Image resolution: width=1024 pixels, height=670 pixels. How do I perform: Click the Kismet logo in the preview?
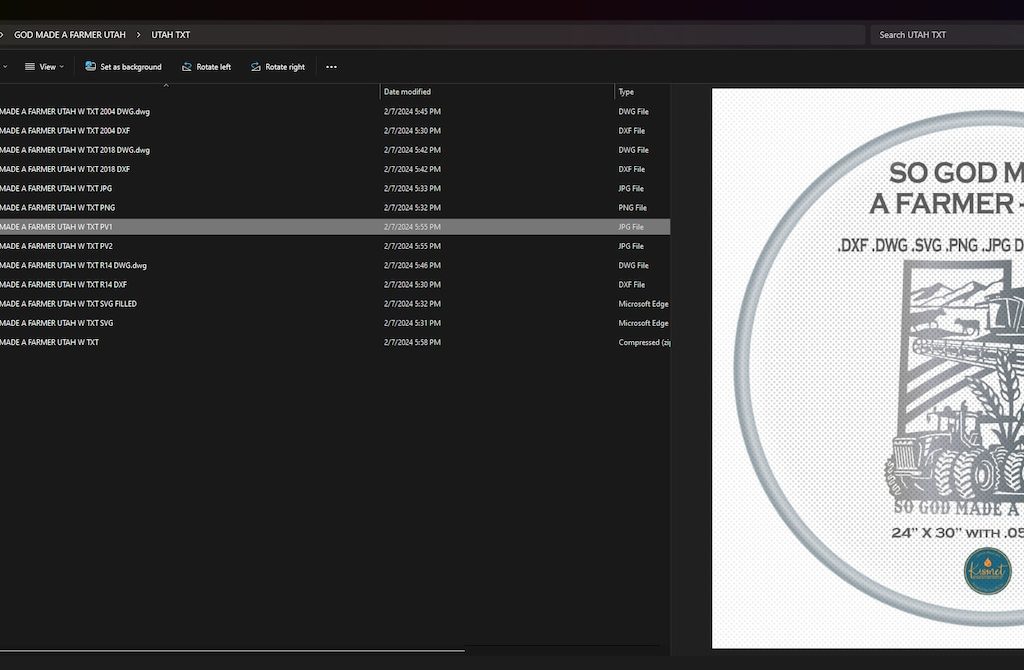(x=987, y=570)
